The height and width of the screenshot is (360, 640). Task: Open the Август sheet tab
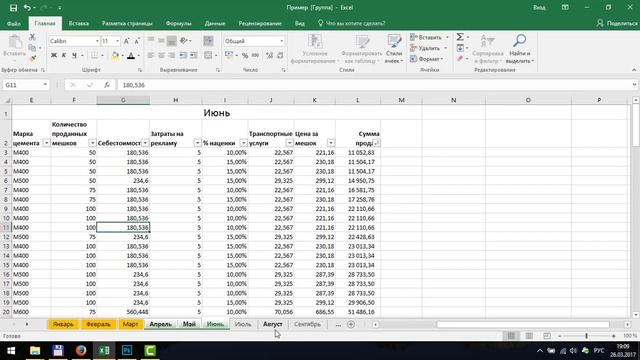point(273,324)
